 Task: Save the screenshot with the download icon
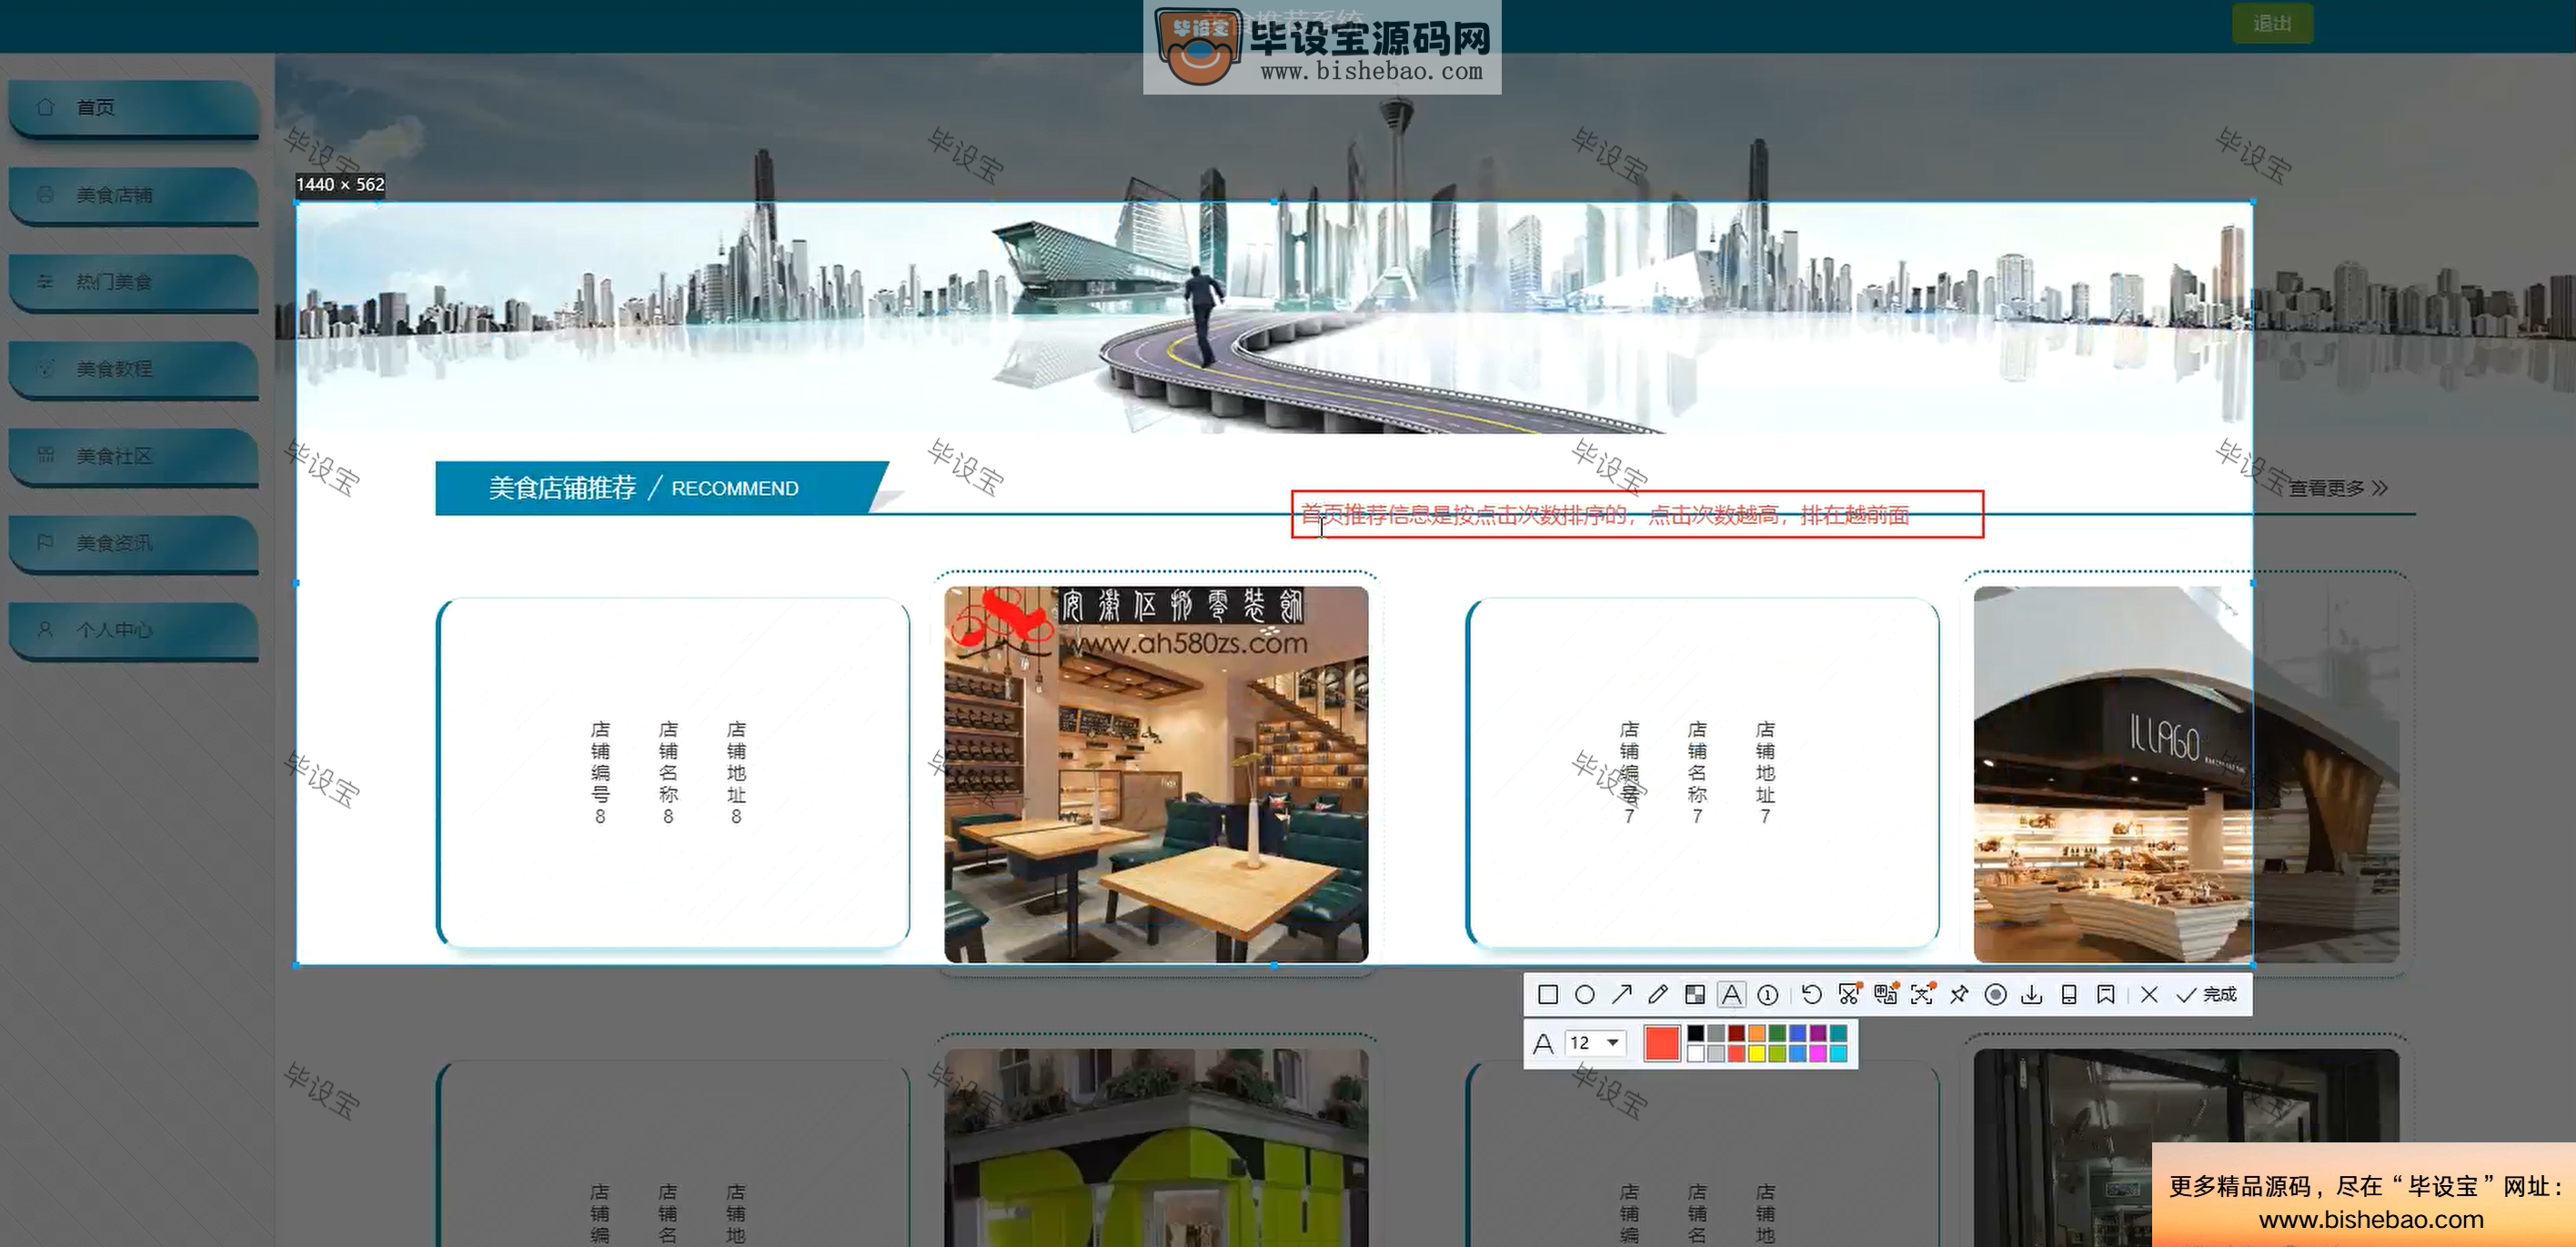2032,994
